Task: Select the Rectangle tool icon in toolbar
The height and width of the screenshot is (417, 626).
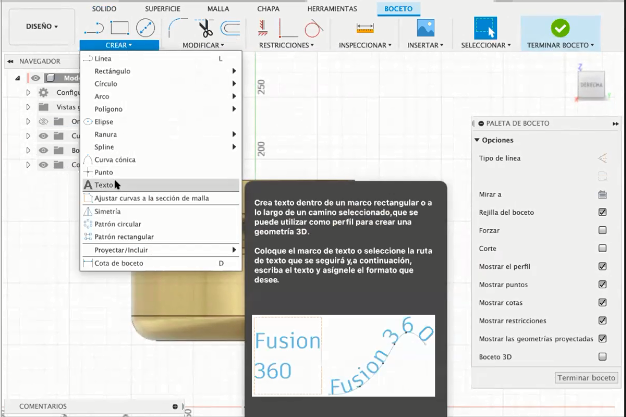Action: click(x=120, y=28)
